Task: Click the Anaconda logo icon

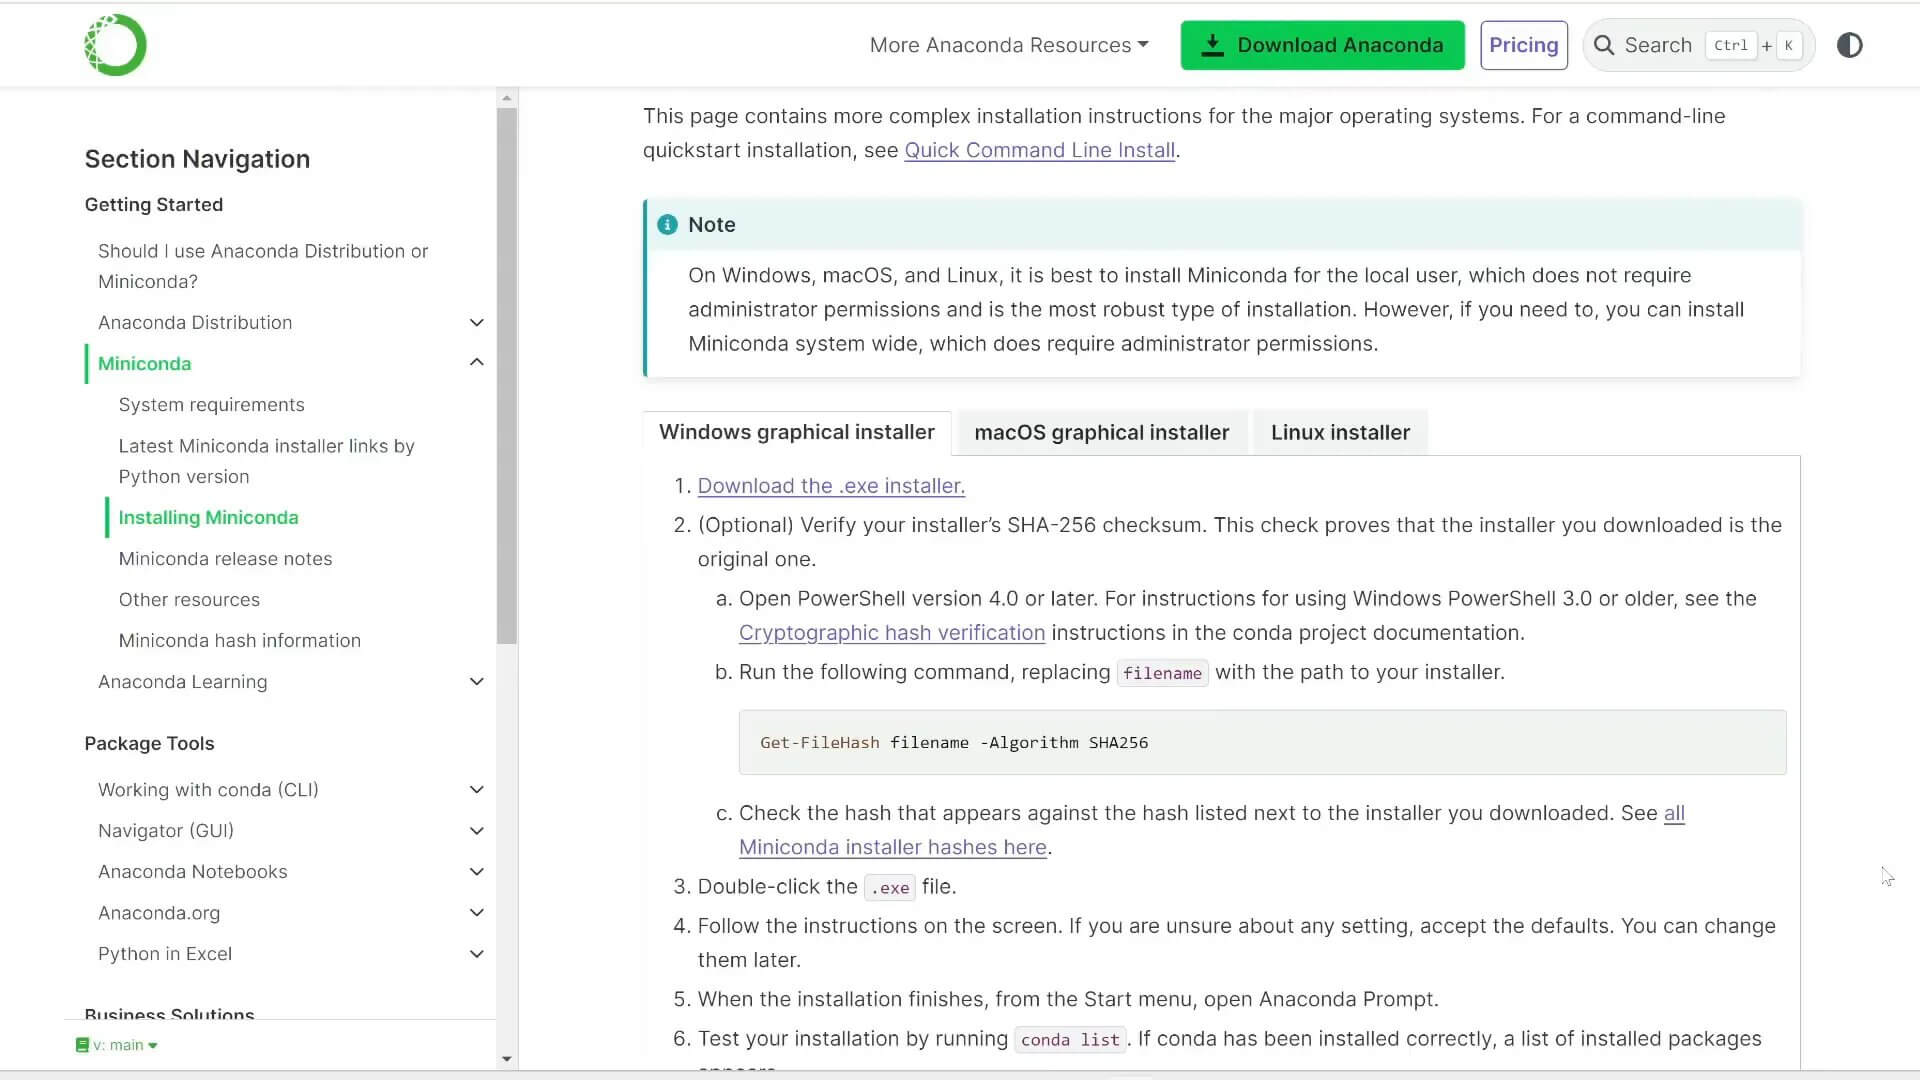Action: pos(115,45)
